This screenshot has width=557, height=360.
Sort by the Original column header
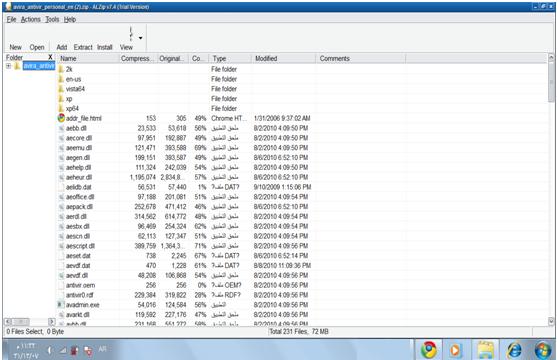point(173,59)
